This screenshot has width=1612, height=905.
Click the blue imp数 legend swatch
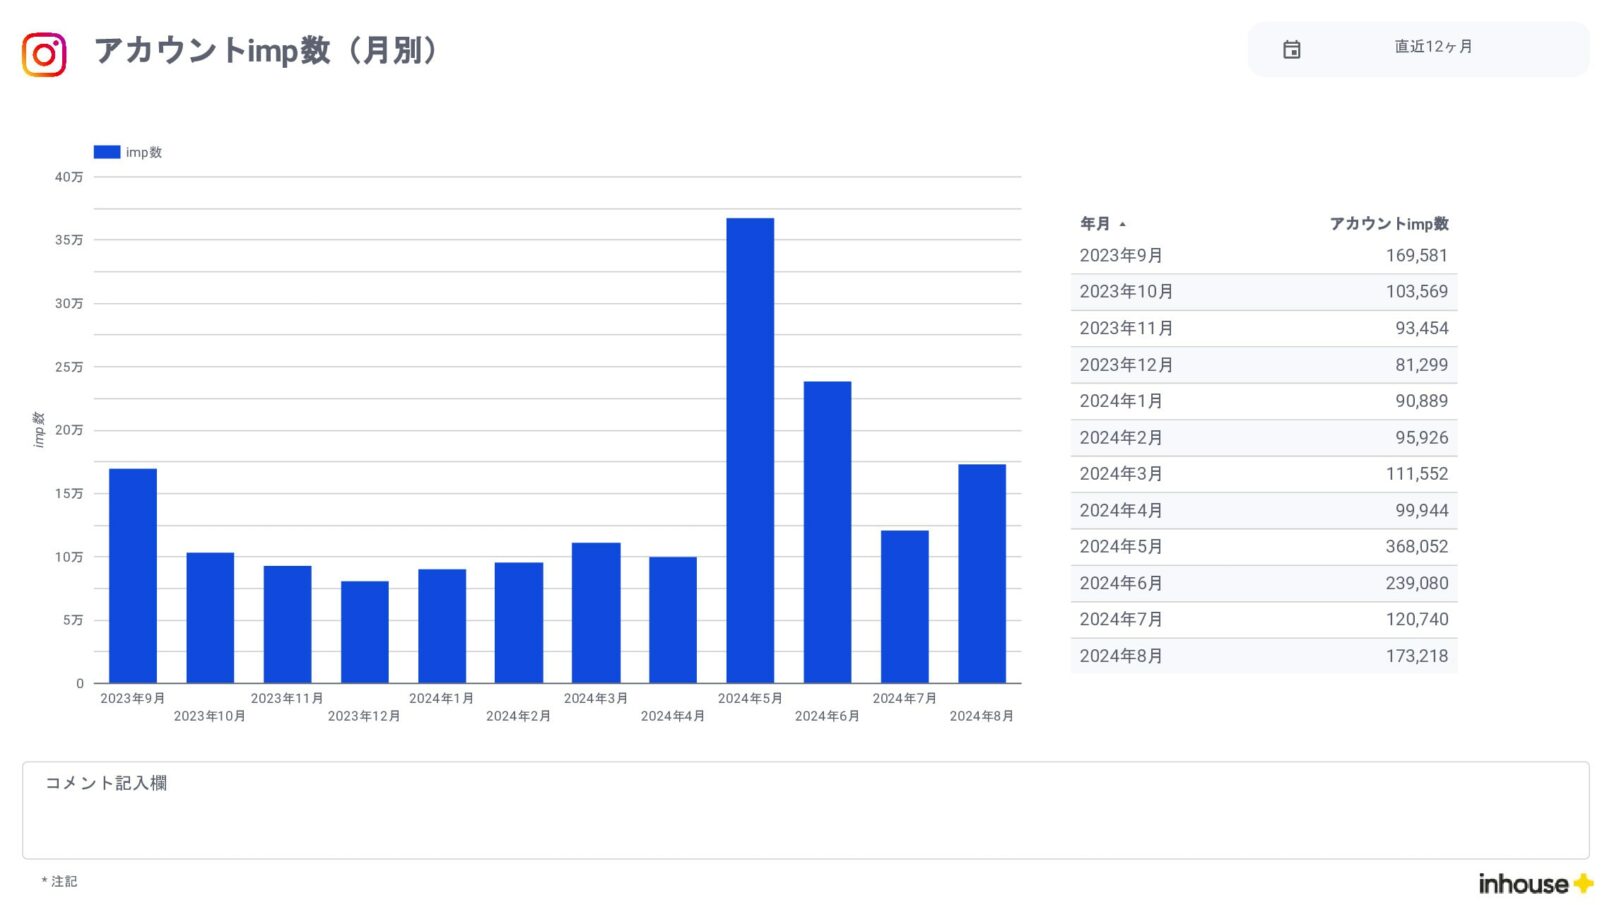coord(106,152)
